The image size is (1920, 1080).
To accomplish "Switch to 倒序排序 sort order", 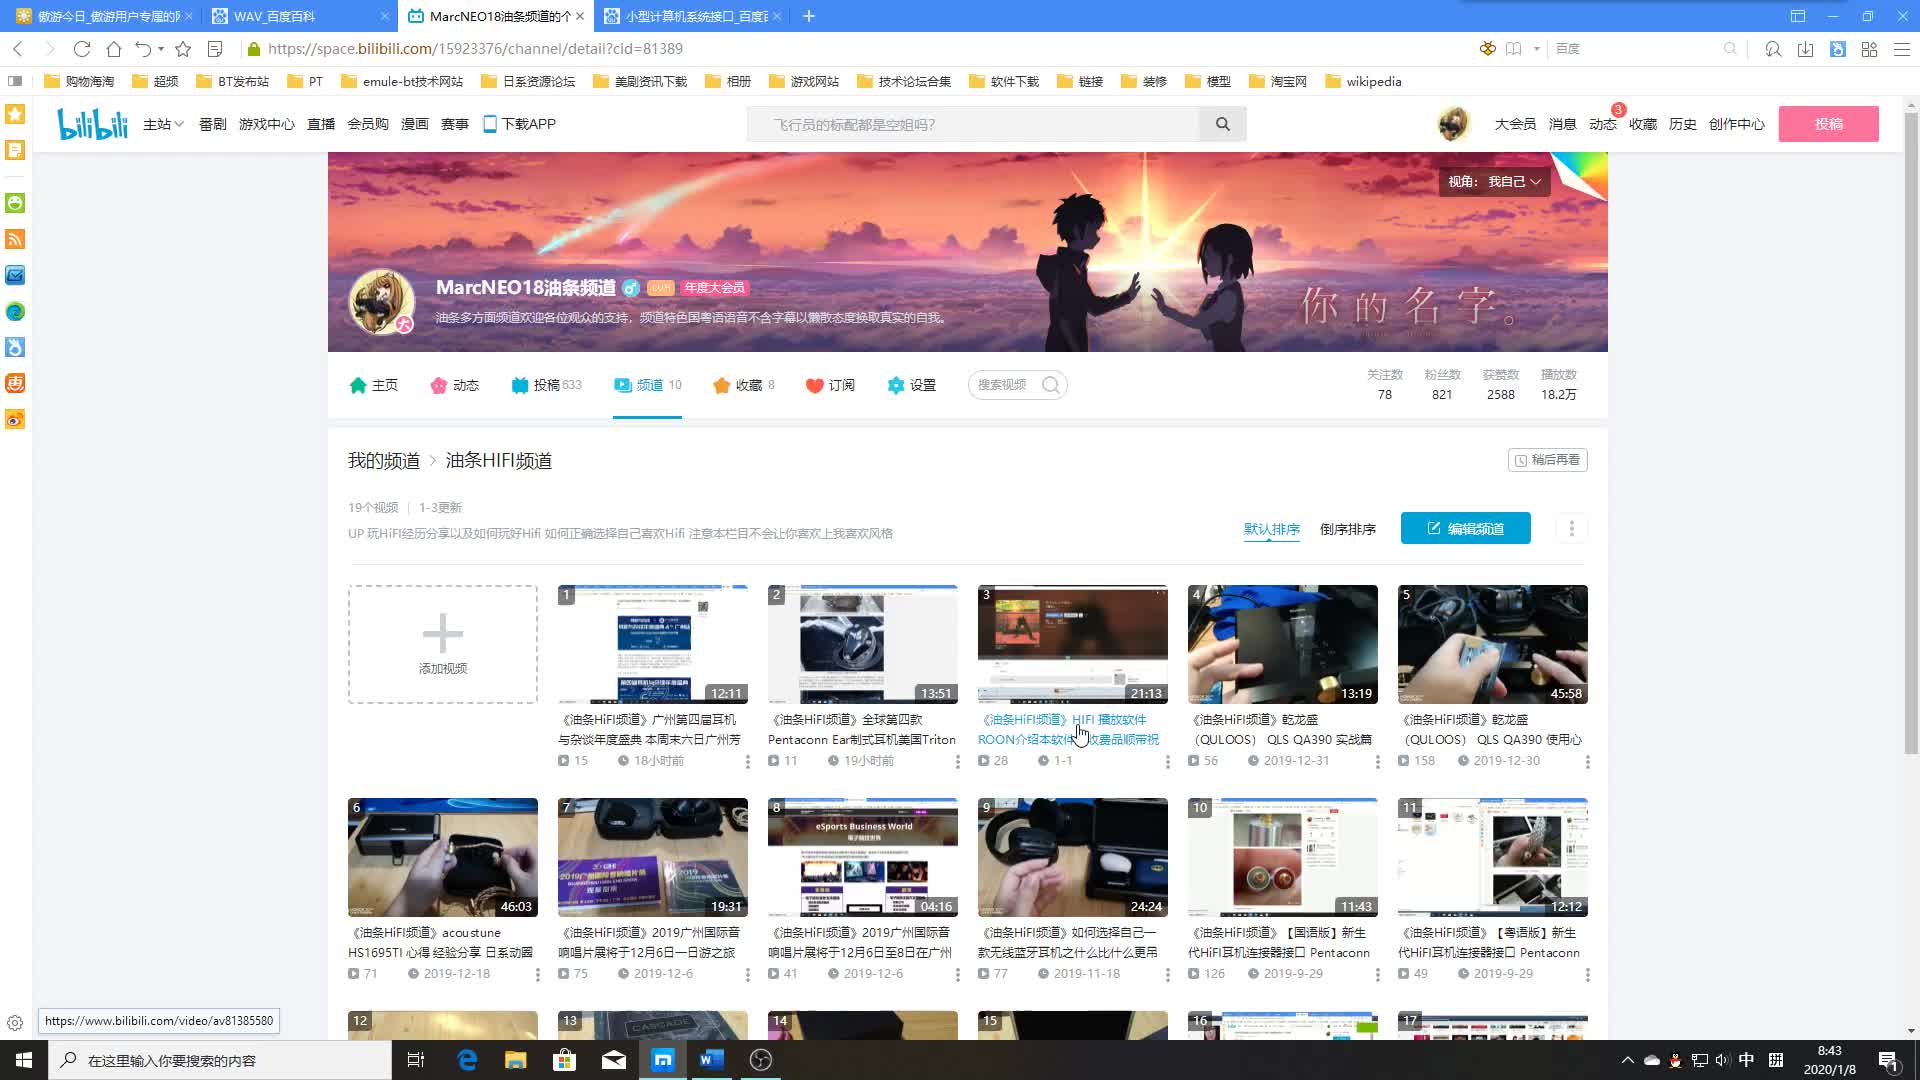I will pyautogui.click(x=1347, y=529).
